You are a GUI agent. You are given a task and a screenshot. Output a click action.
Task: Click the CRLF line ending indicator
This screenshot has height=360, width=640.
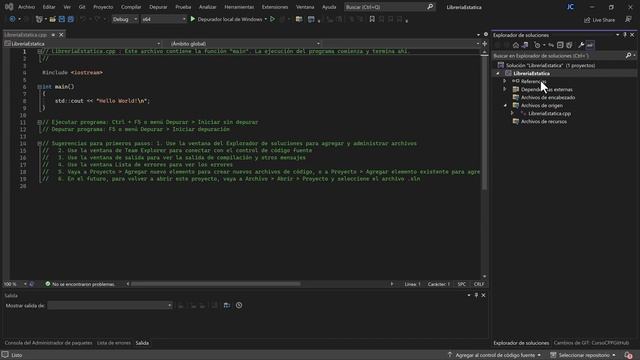tap(479, 284)
